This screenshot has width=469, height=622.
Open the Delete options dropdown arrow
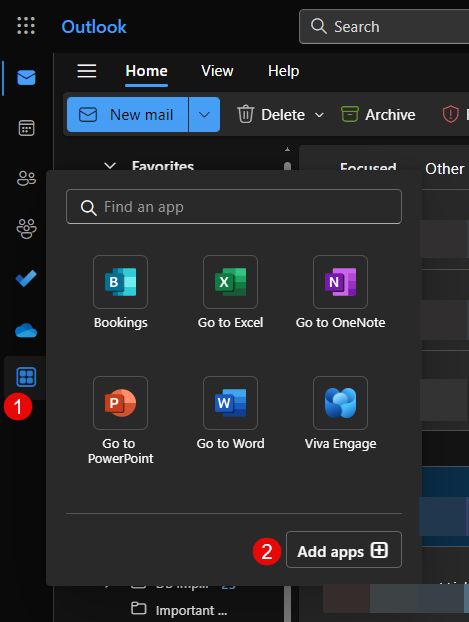click(319, 115)
